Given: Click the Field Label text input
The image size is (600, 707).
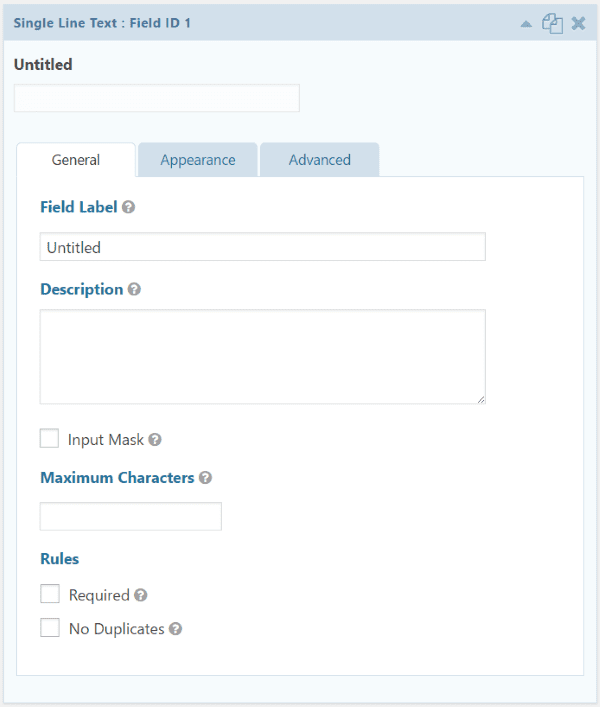Looking at the screenshot, I should (x=262, y=247).
